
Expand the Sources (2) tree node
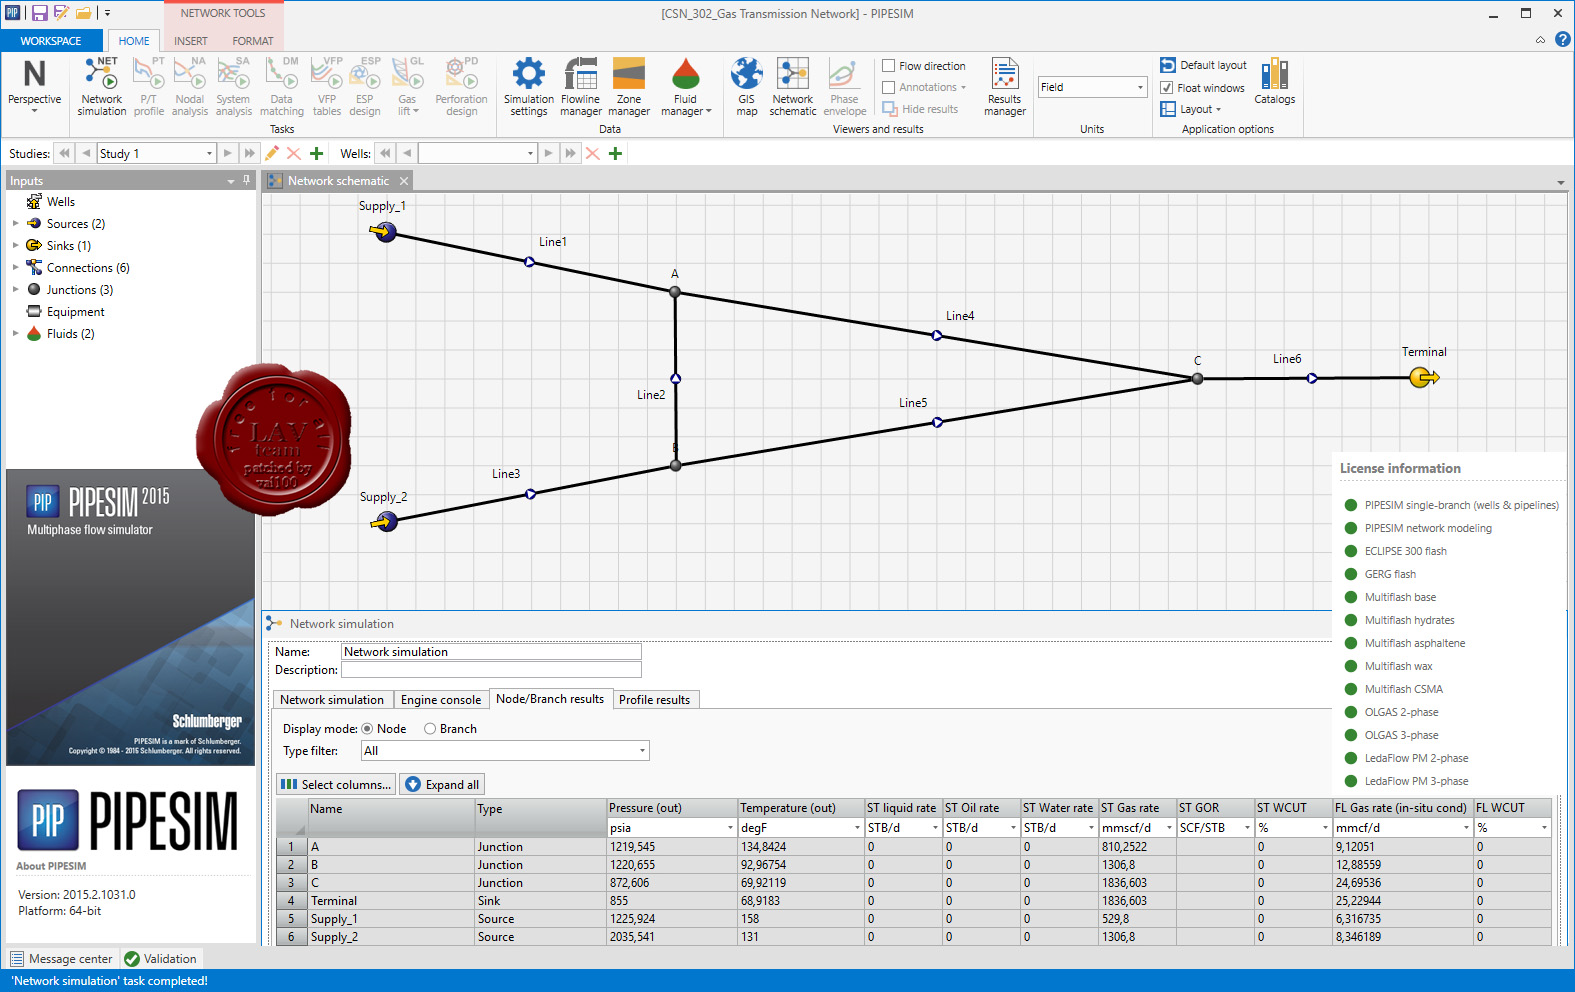pos(15,224)
